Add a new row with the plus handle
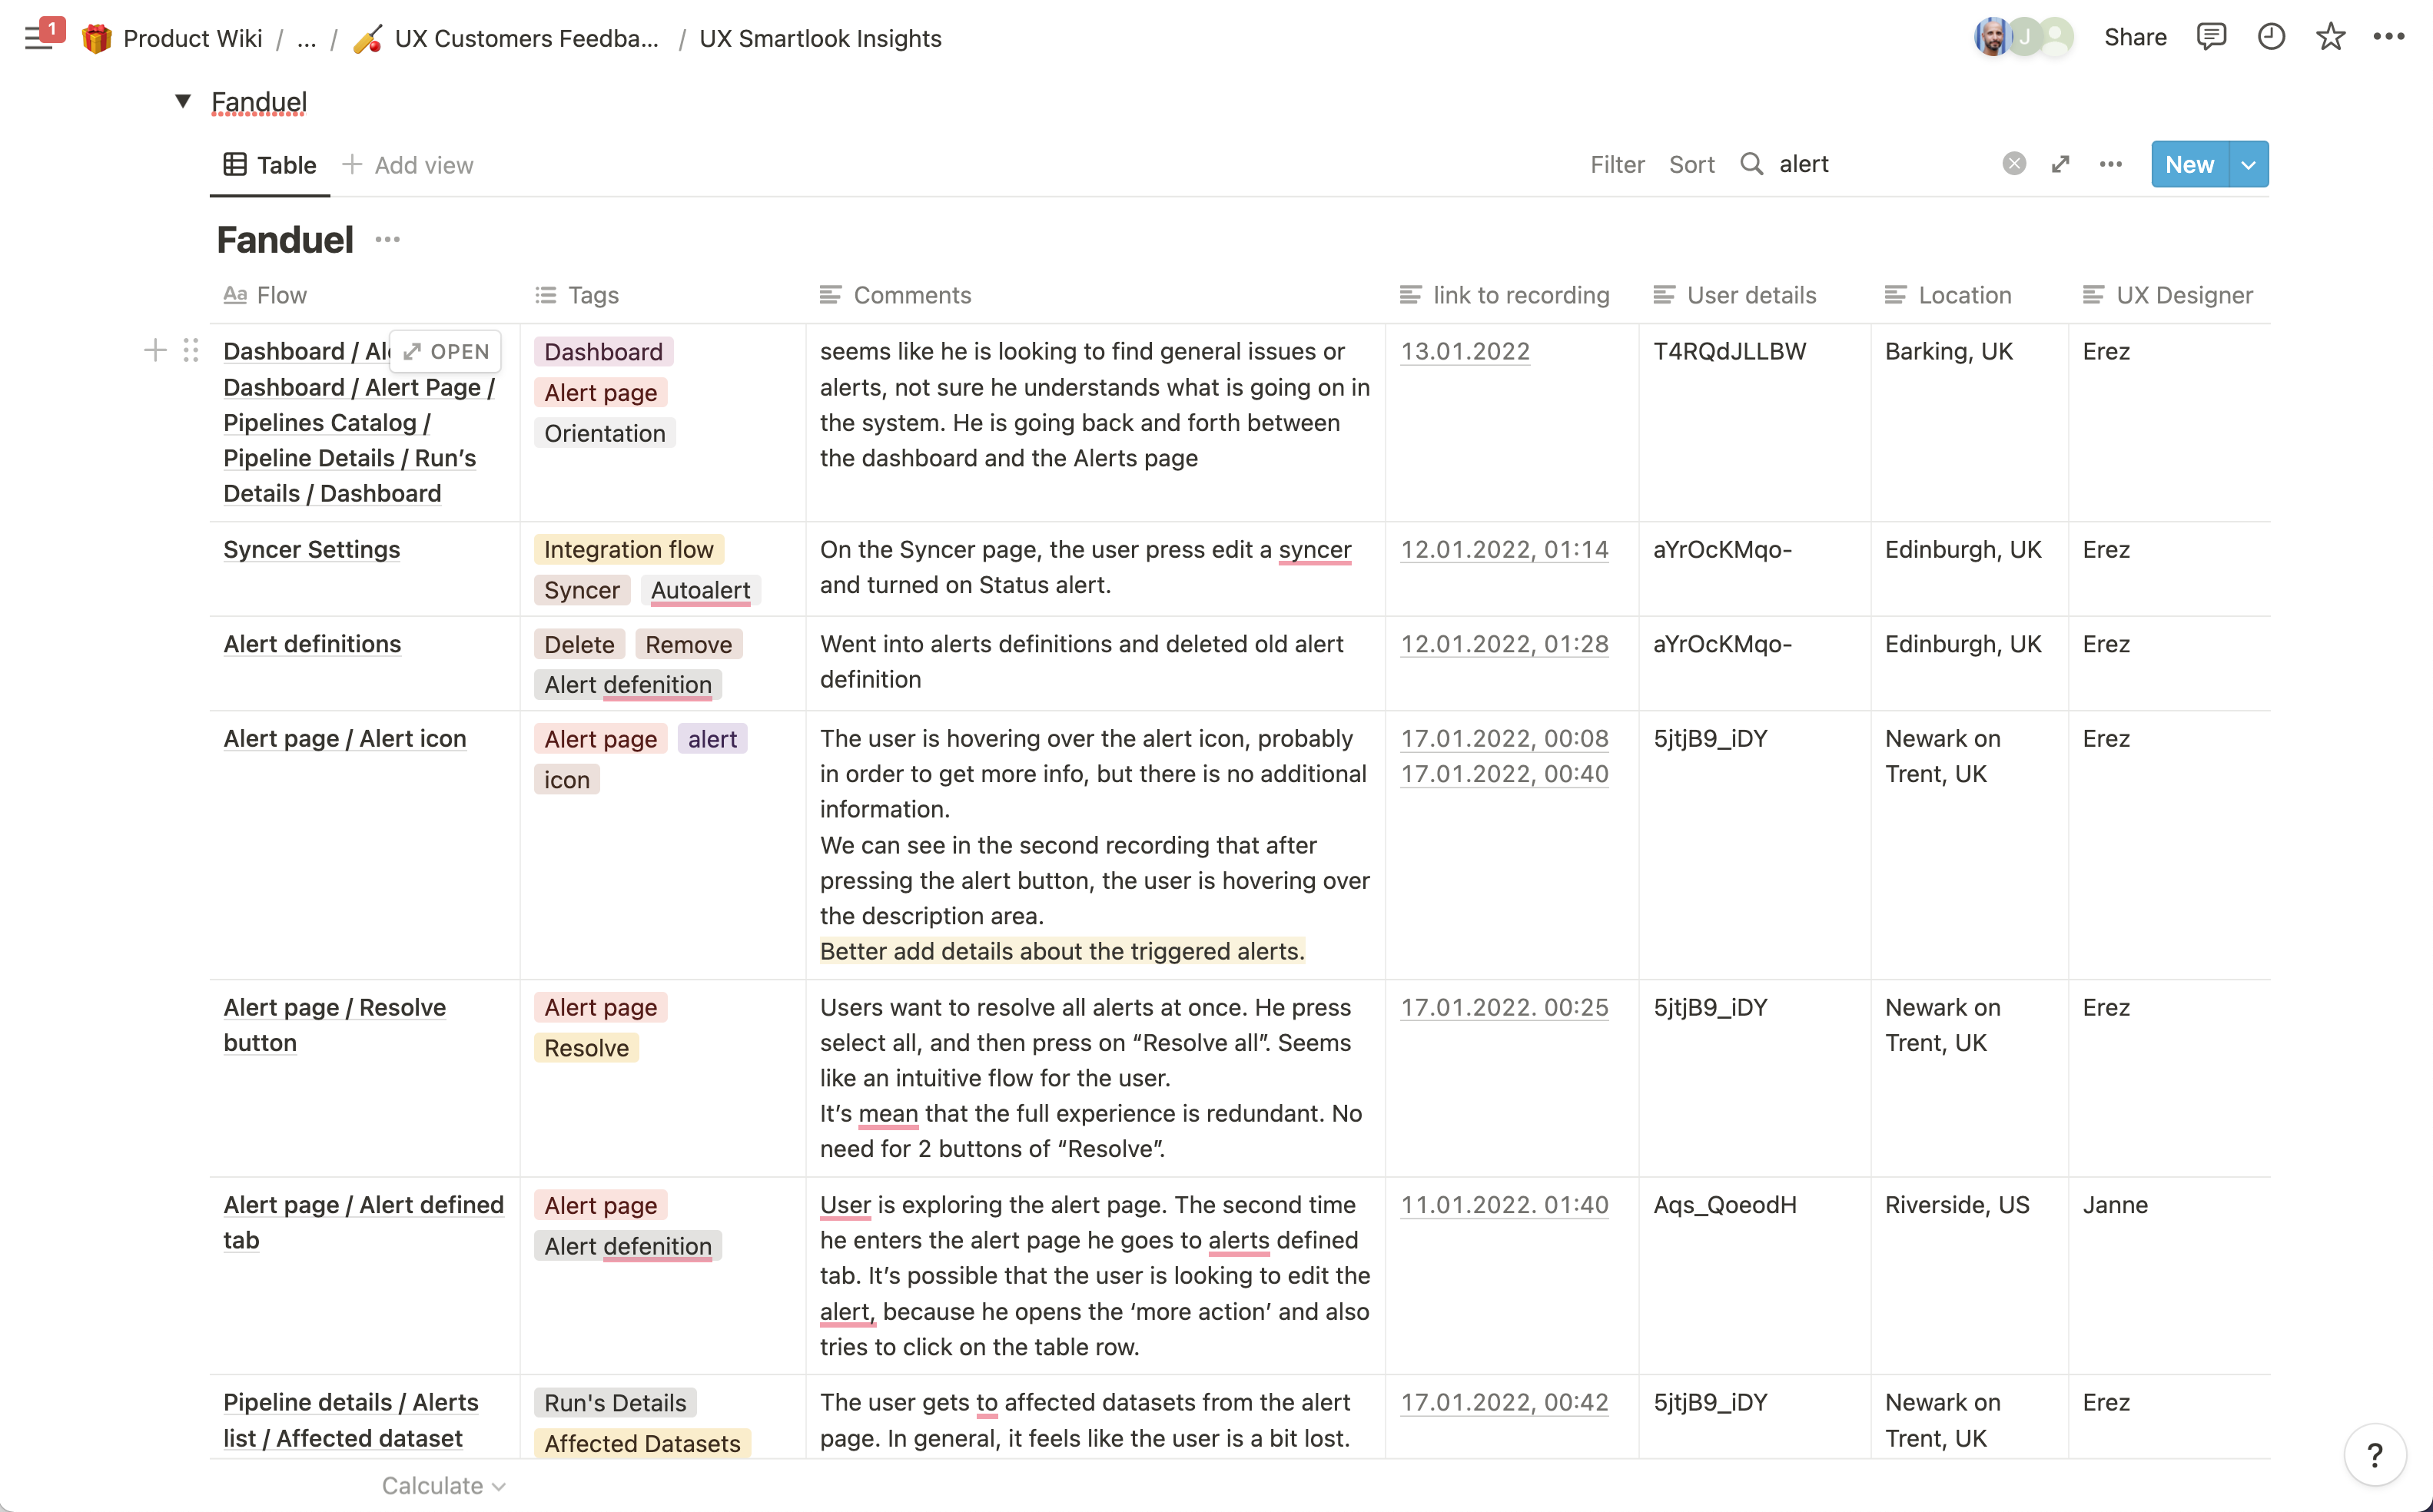 tap(155, 350)
